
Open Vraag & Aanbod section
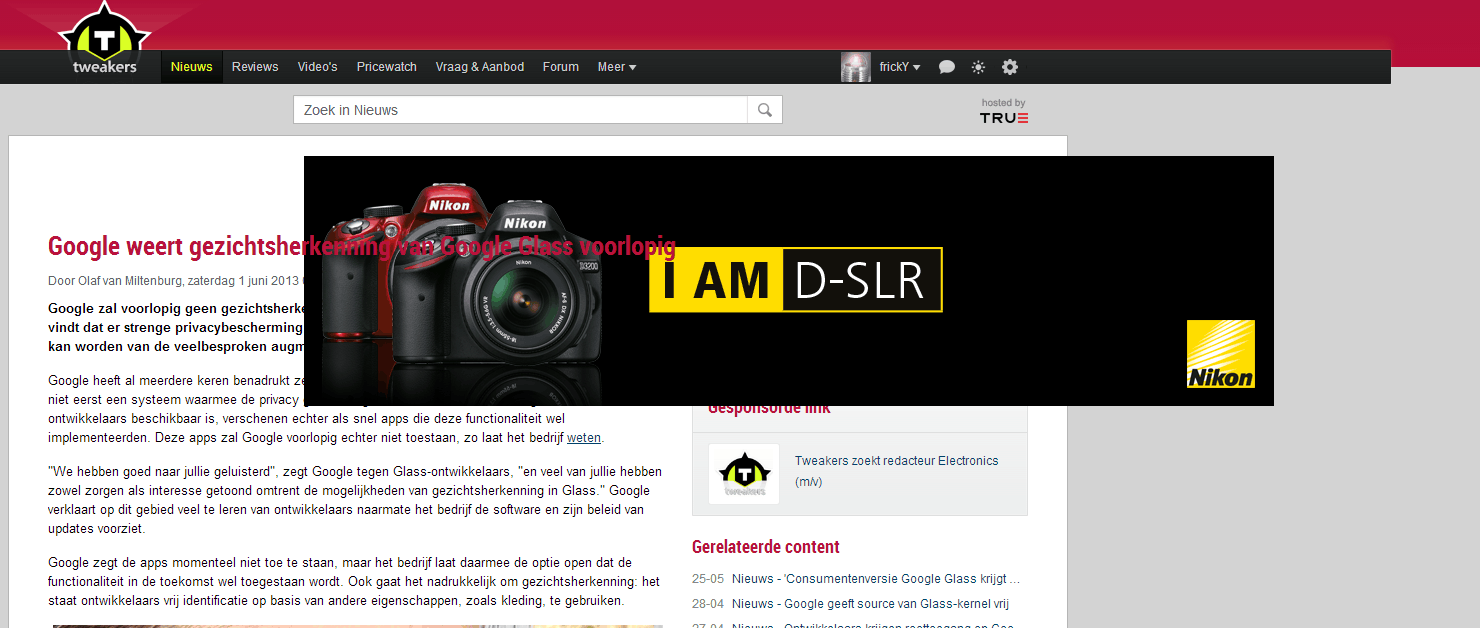480,67
